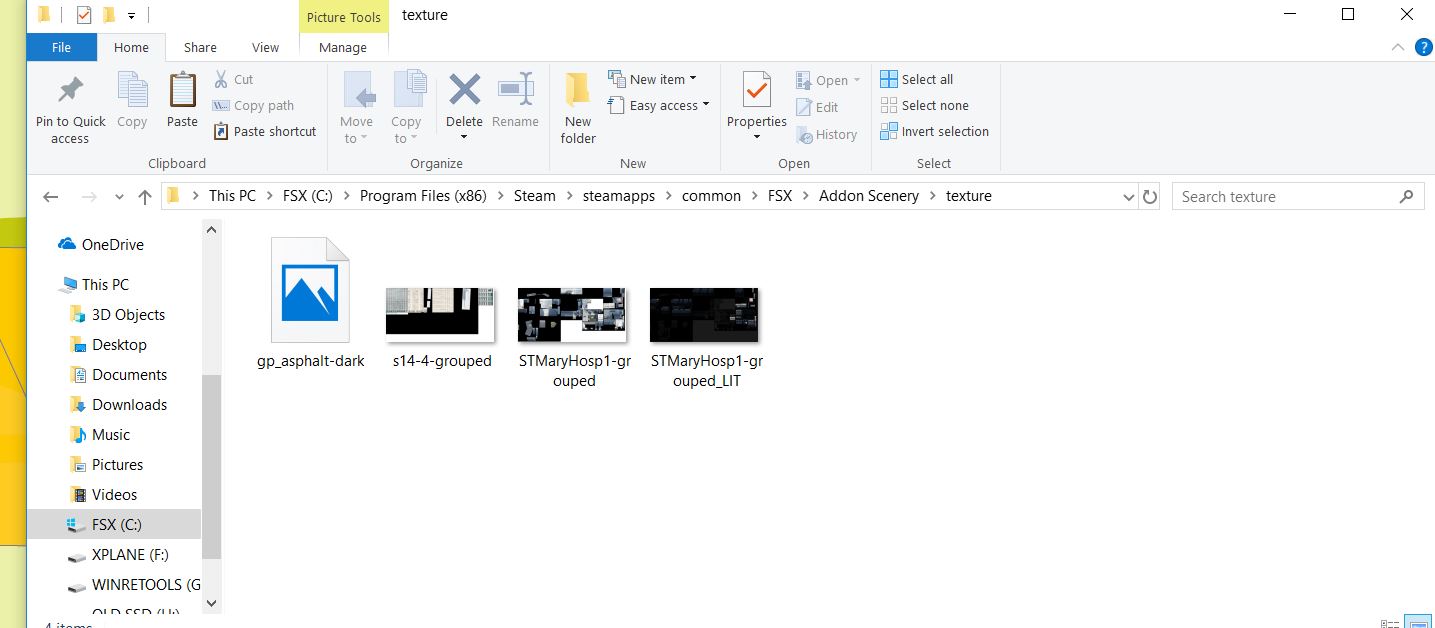Open the File menu tab
1435x628 pixels.
61,47
